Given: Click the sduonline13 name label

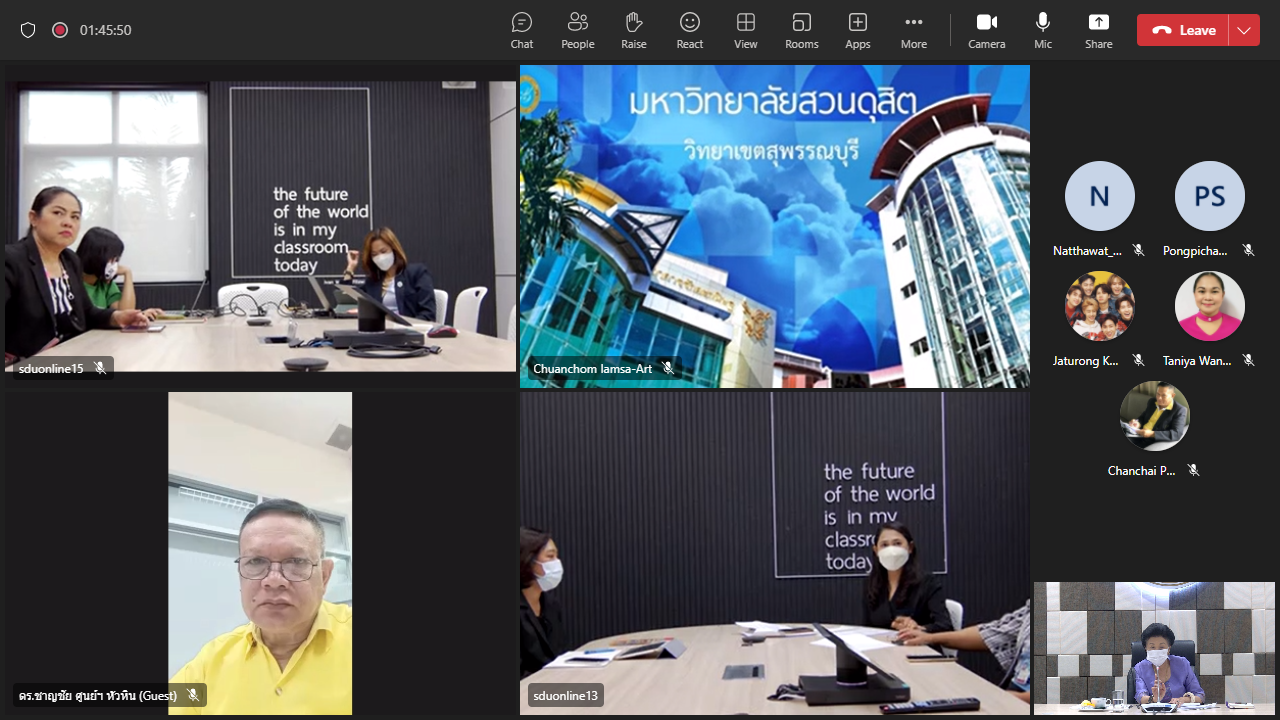Looking at the screenshot, I should coord(565,695).
